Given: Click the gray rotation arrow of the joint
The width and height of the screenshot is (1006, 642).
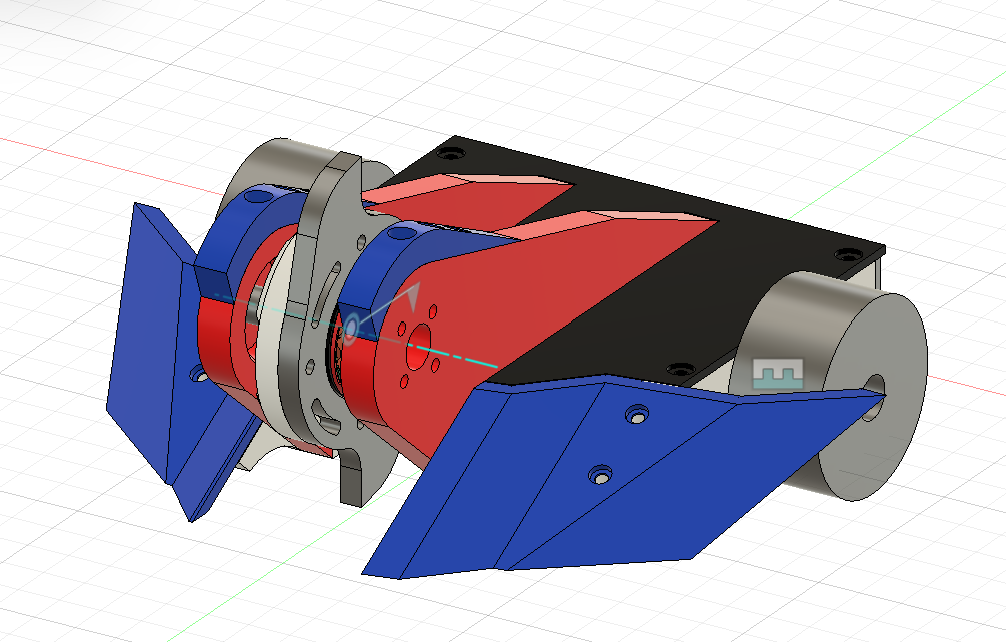Looking at the screenshot, I should coord(412,294).
